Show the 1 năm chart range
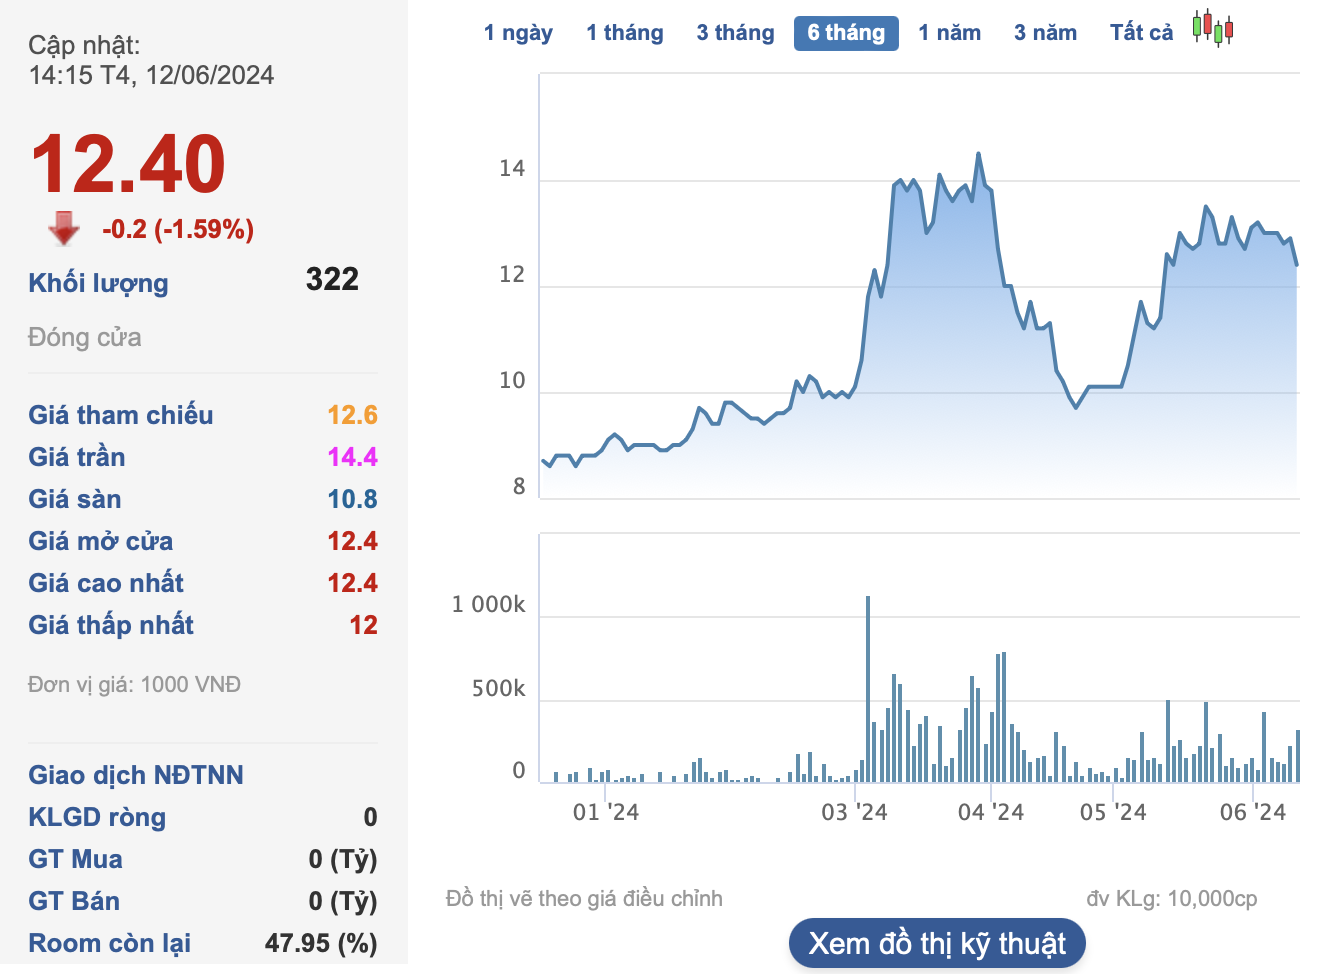Screen dimensions: 1320x974 [949, 33]
